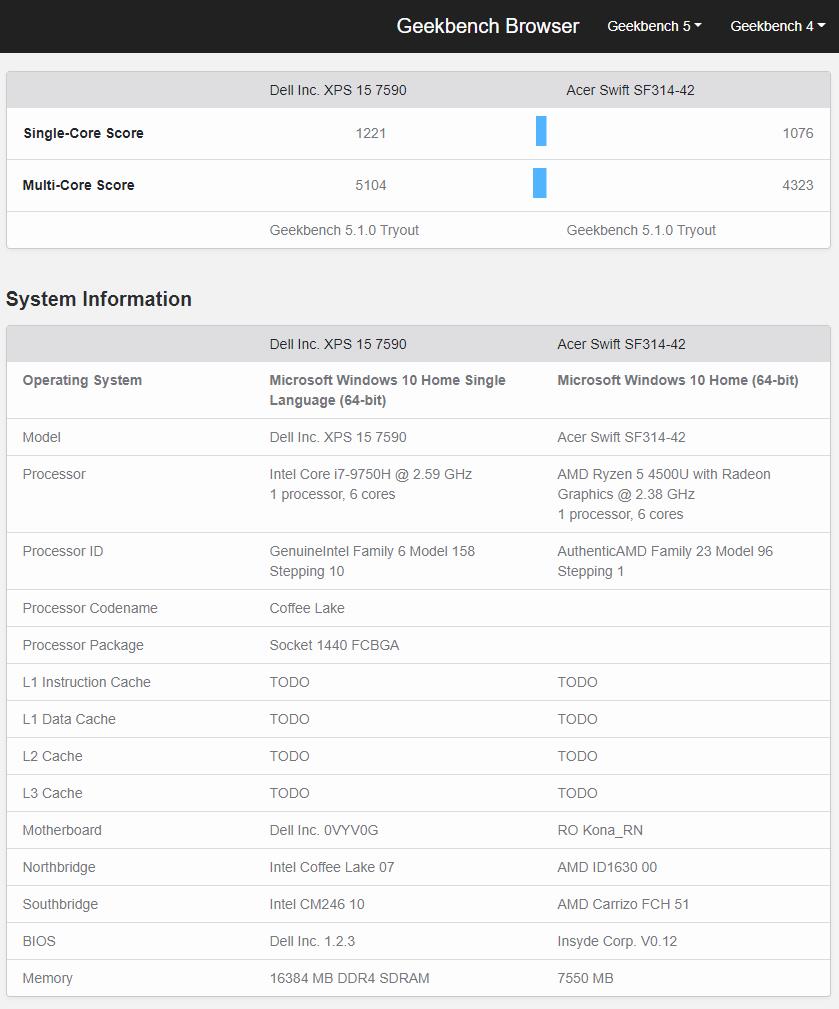Image resolution: width=839 pixels, height=1009 pixels.
Task: Click the Single-Core Score blue comparison bar
Action: tap(541, 131)
